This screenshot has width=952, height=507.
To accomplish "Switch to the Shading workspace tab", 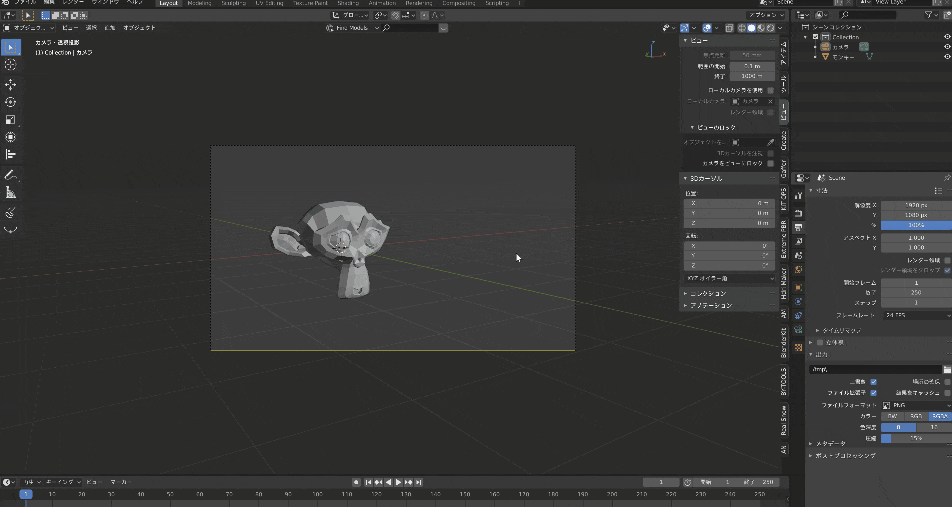I will point(348,3).
